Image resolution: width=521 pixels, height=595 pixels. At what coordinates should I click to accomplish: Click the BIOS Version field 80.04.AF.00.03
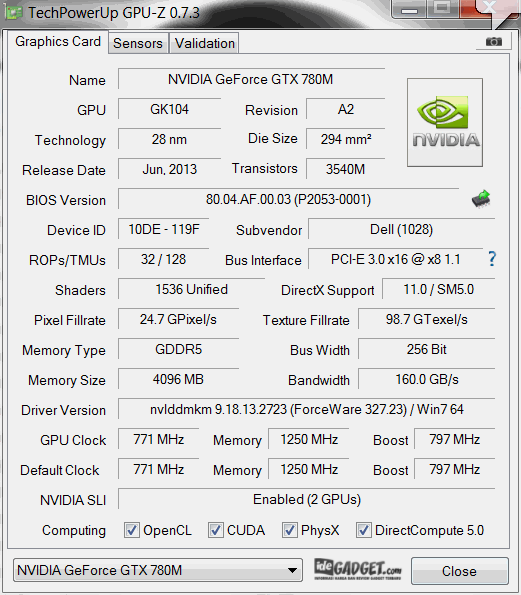(x=288, y=199)
